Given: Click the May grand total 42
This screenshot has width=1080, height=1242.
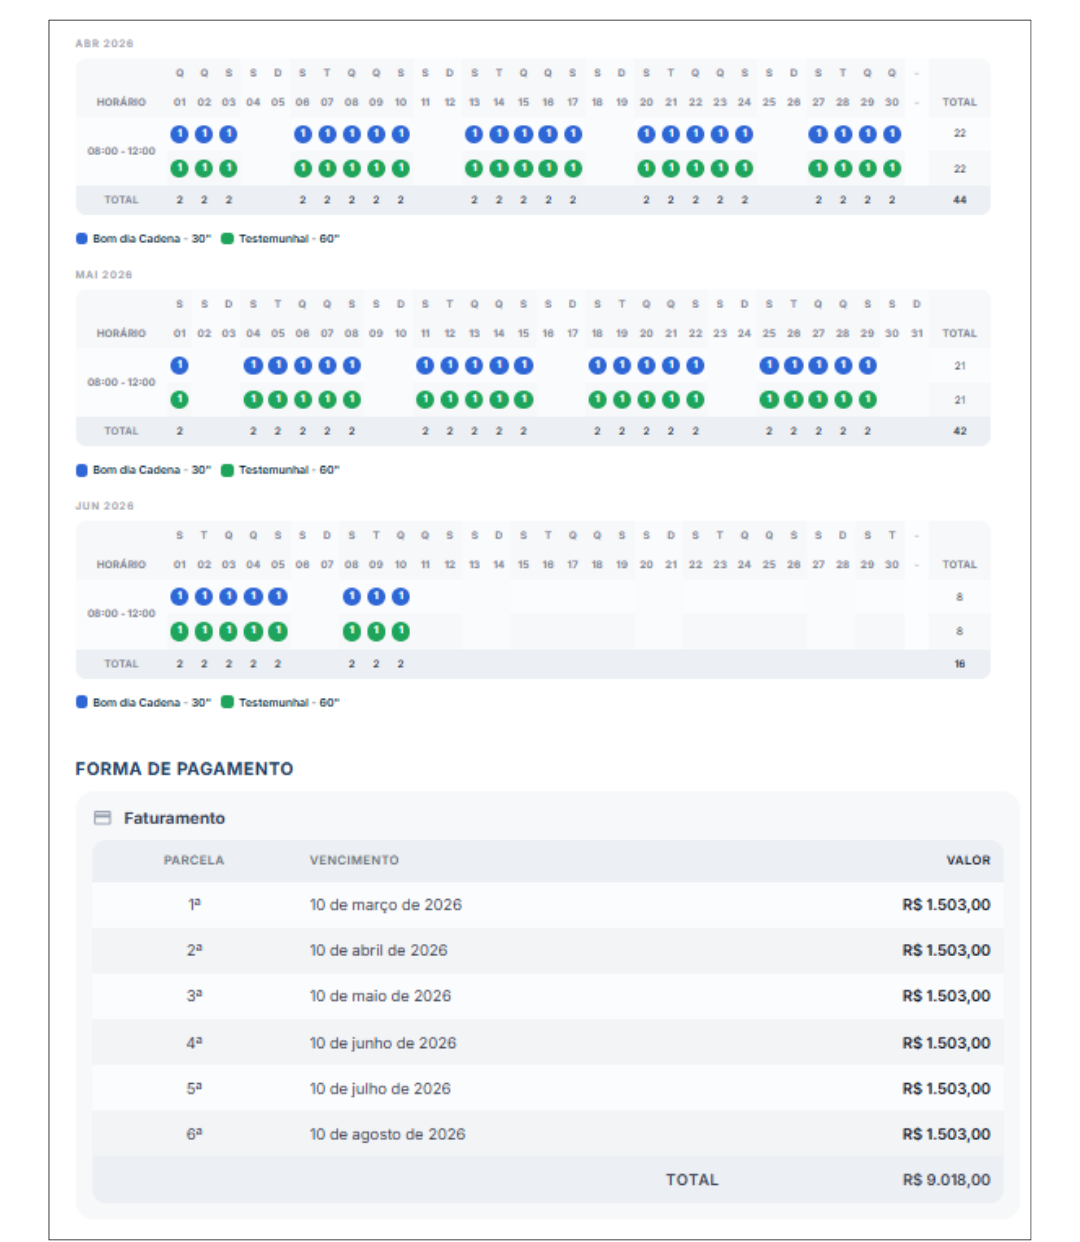Looking at the screenshot, I should click(960, 431).
